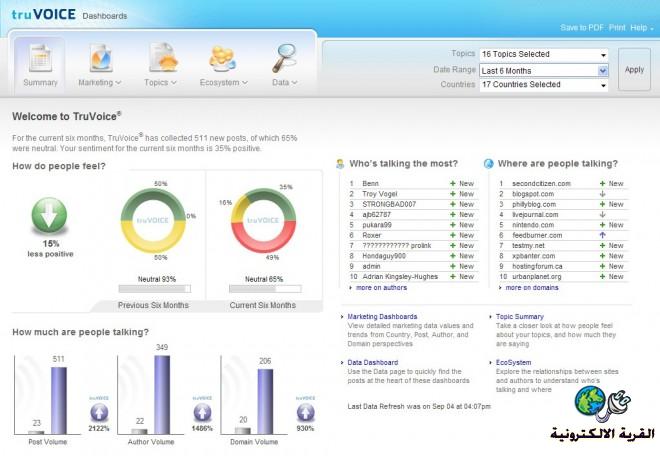This screenshot has height=456, width=660.
Task: Click the green down-arrow sentiment icon
Action: [x=49, y=216]
